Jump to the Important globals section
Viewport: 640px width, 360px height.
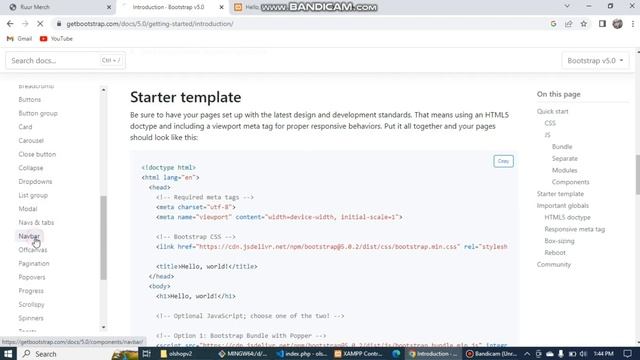coord(563,206)
